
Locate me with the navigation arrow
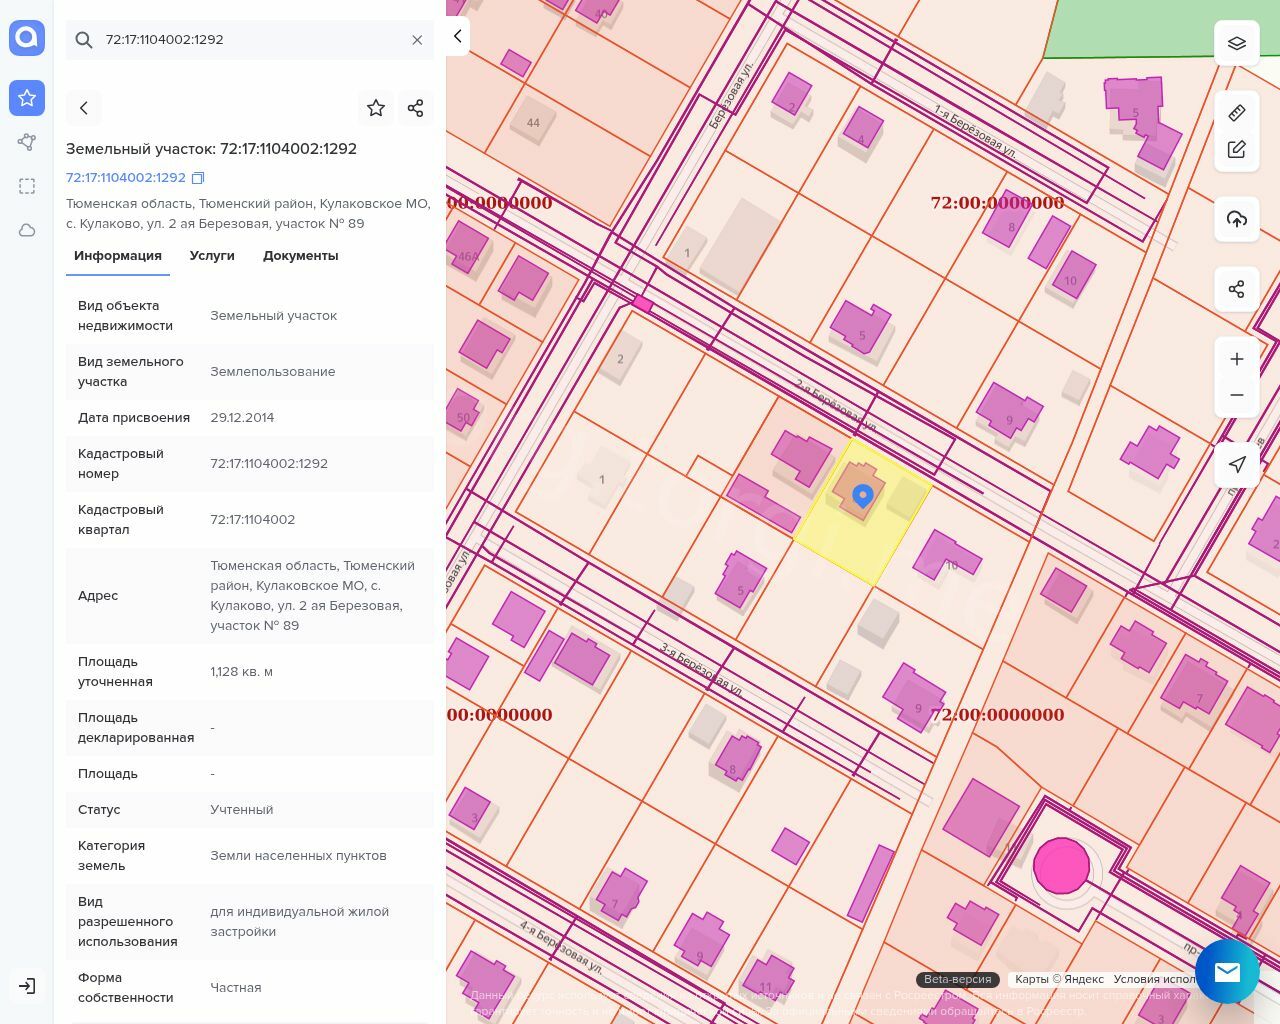coord(1236,464)
